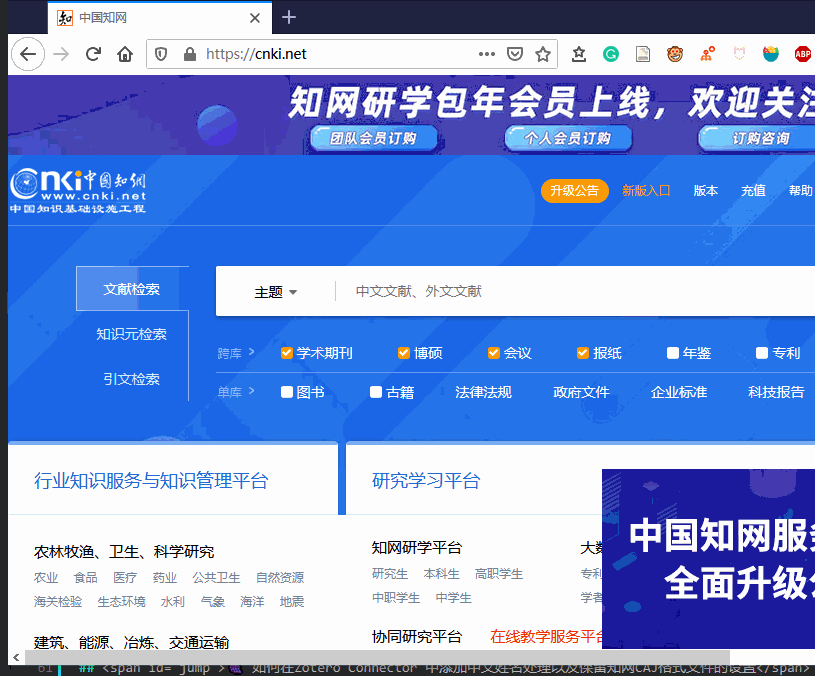Click the search box 中文文献、外文文献

click(575, 291)
